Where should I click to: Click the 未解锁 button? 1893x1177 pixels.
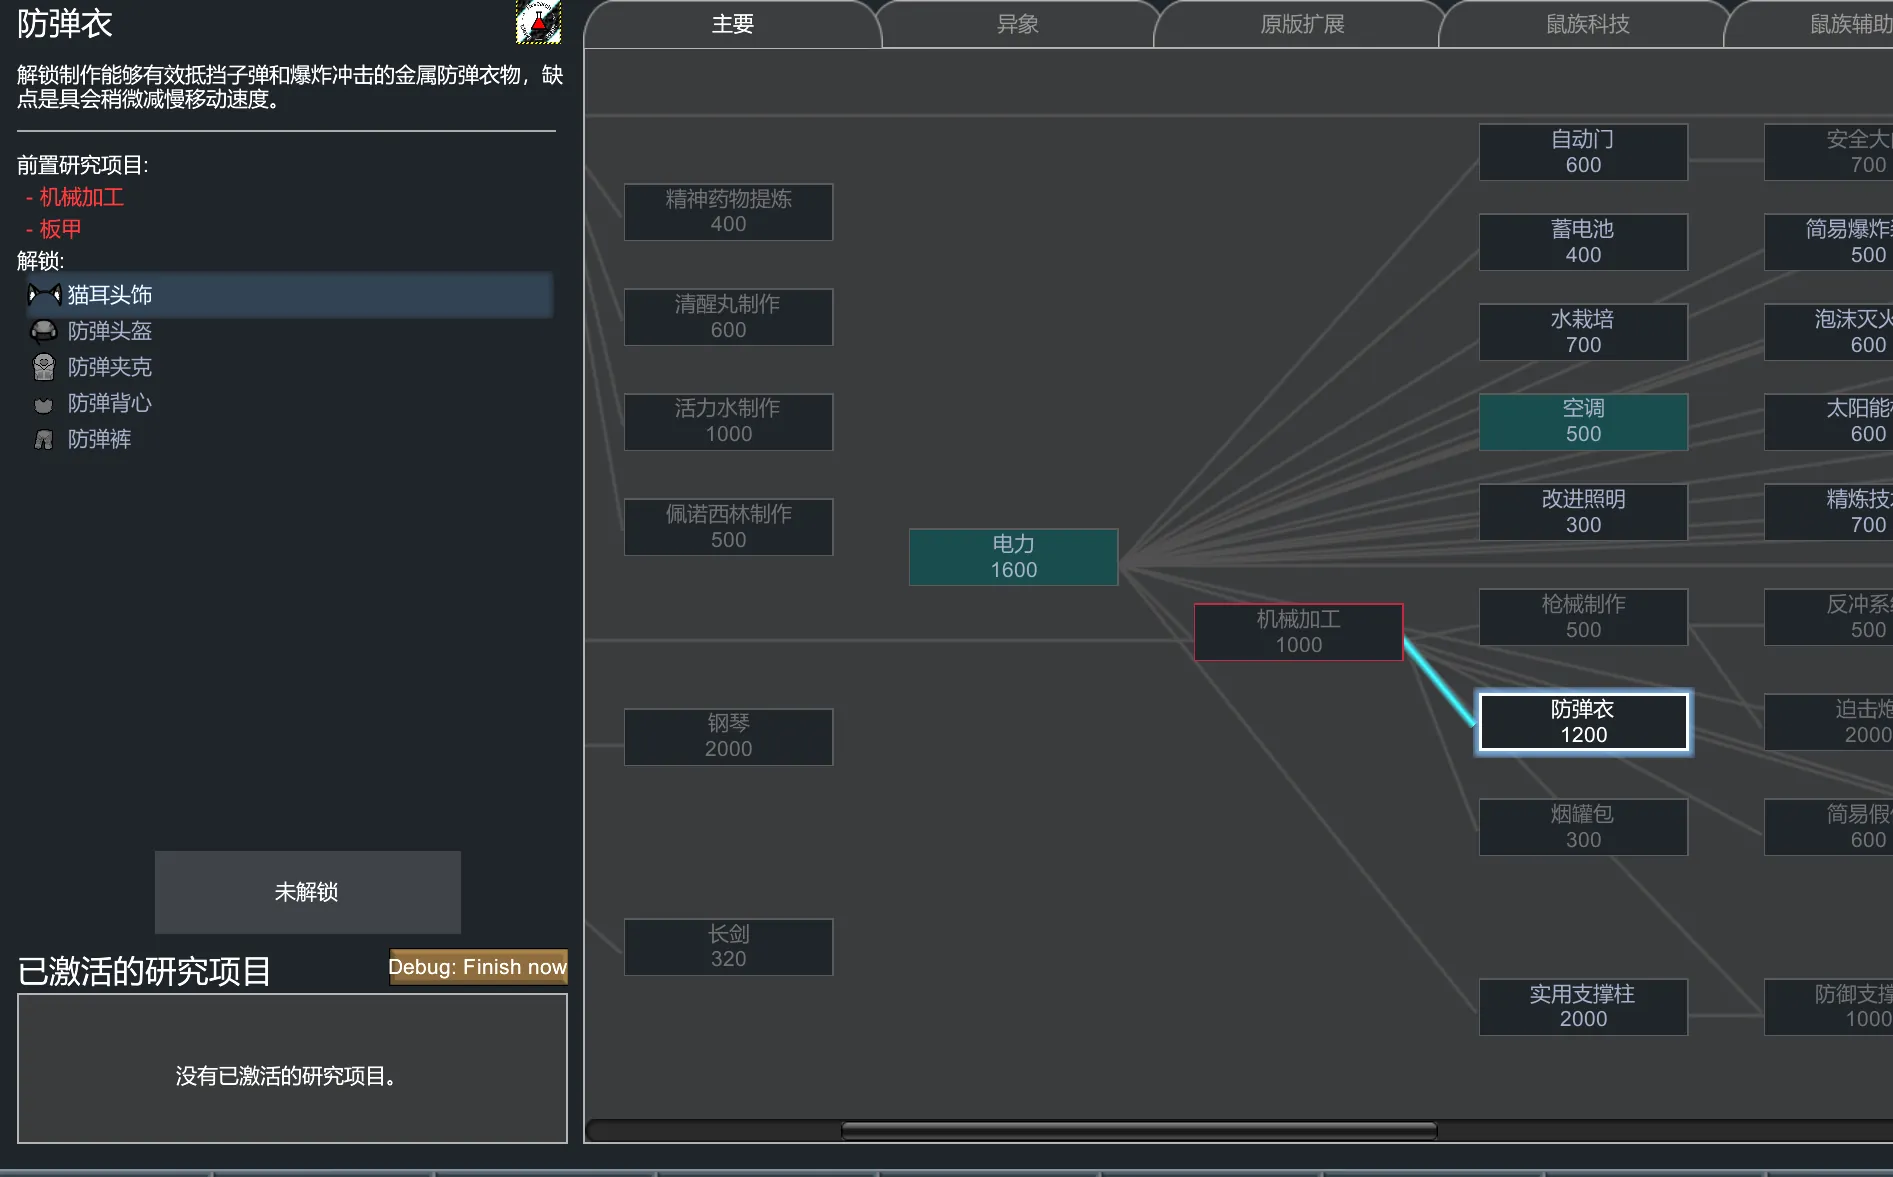coord(307,892)
